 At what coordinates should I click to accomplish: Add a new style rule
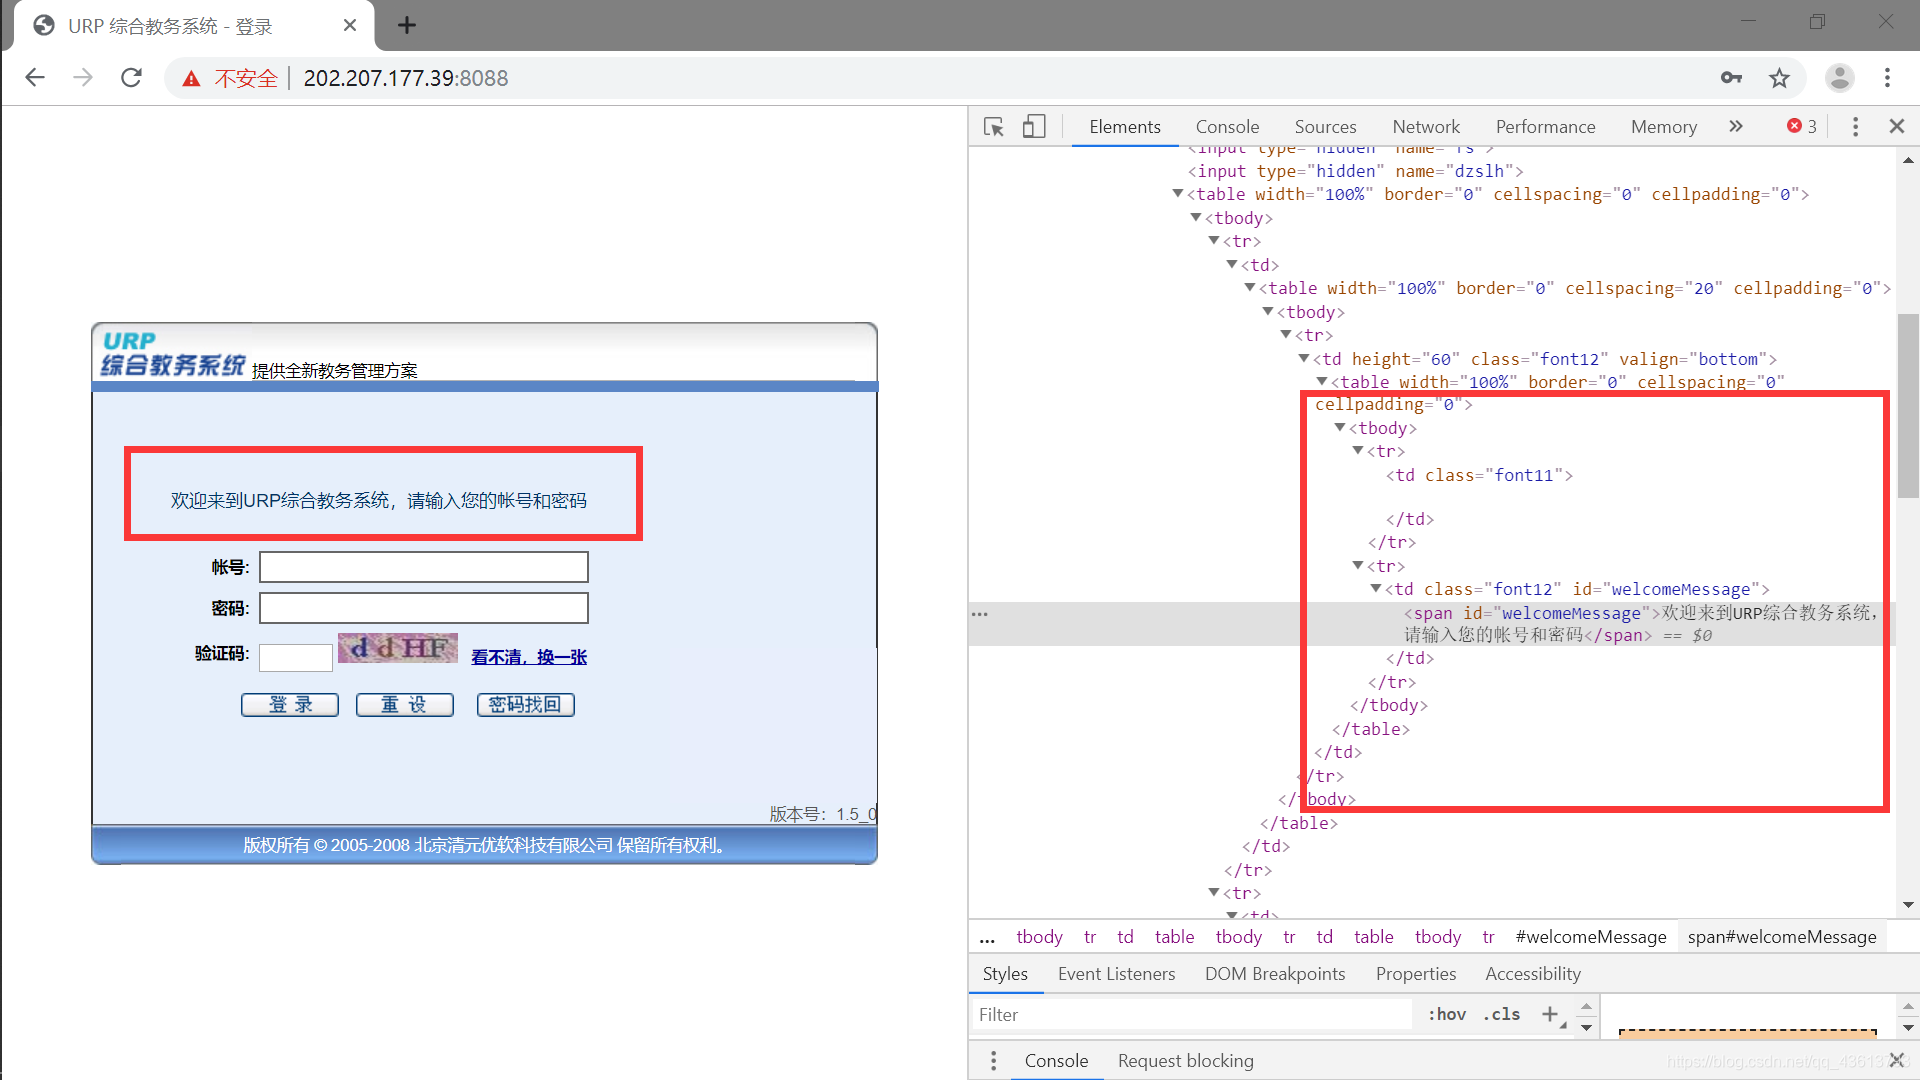pyautogui.click(x=1550, y=1014)
